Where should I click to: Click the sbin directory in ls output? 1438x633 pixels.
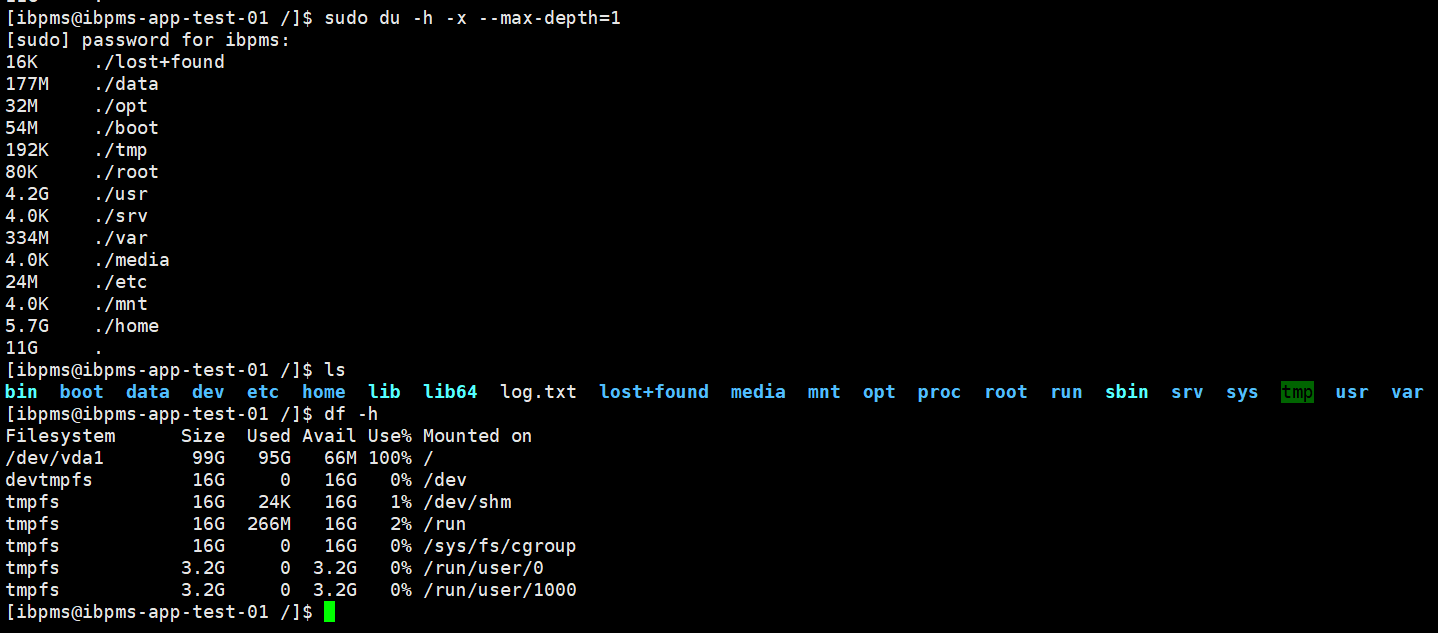[x=1126, y=392]
